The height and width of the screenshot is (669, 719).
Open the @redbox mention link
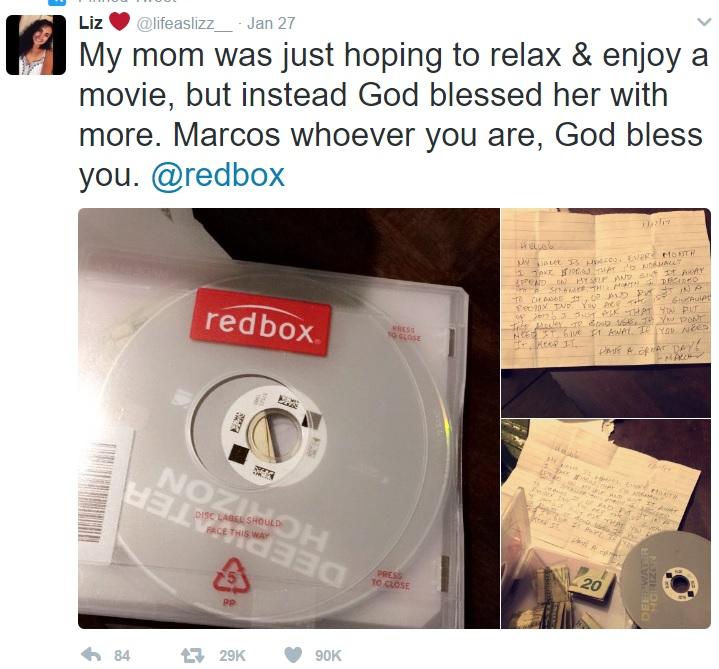click(218, 176)
